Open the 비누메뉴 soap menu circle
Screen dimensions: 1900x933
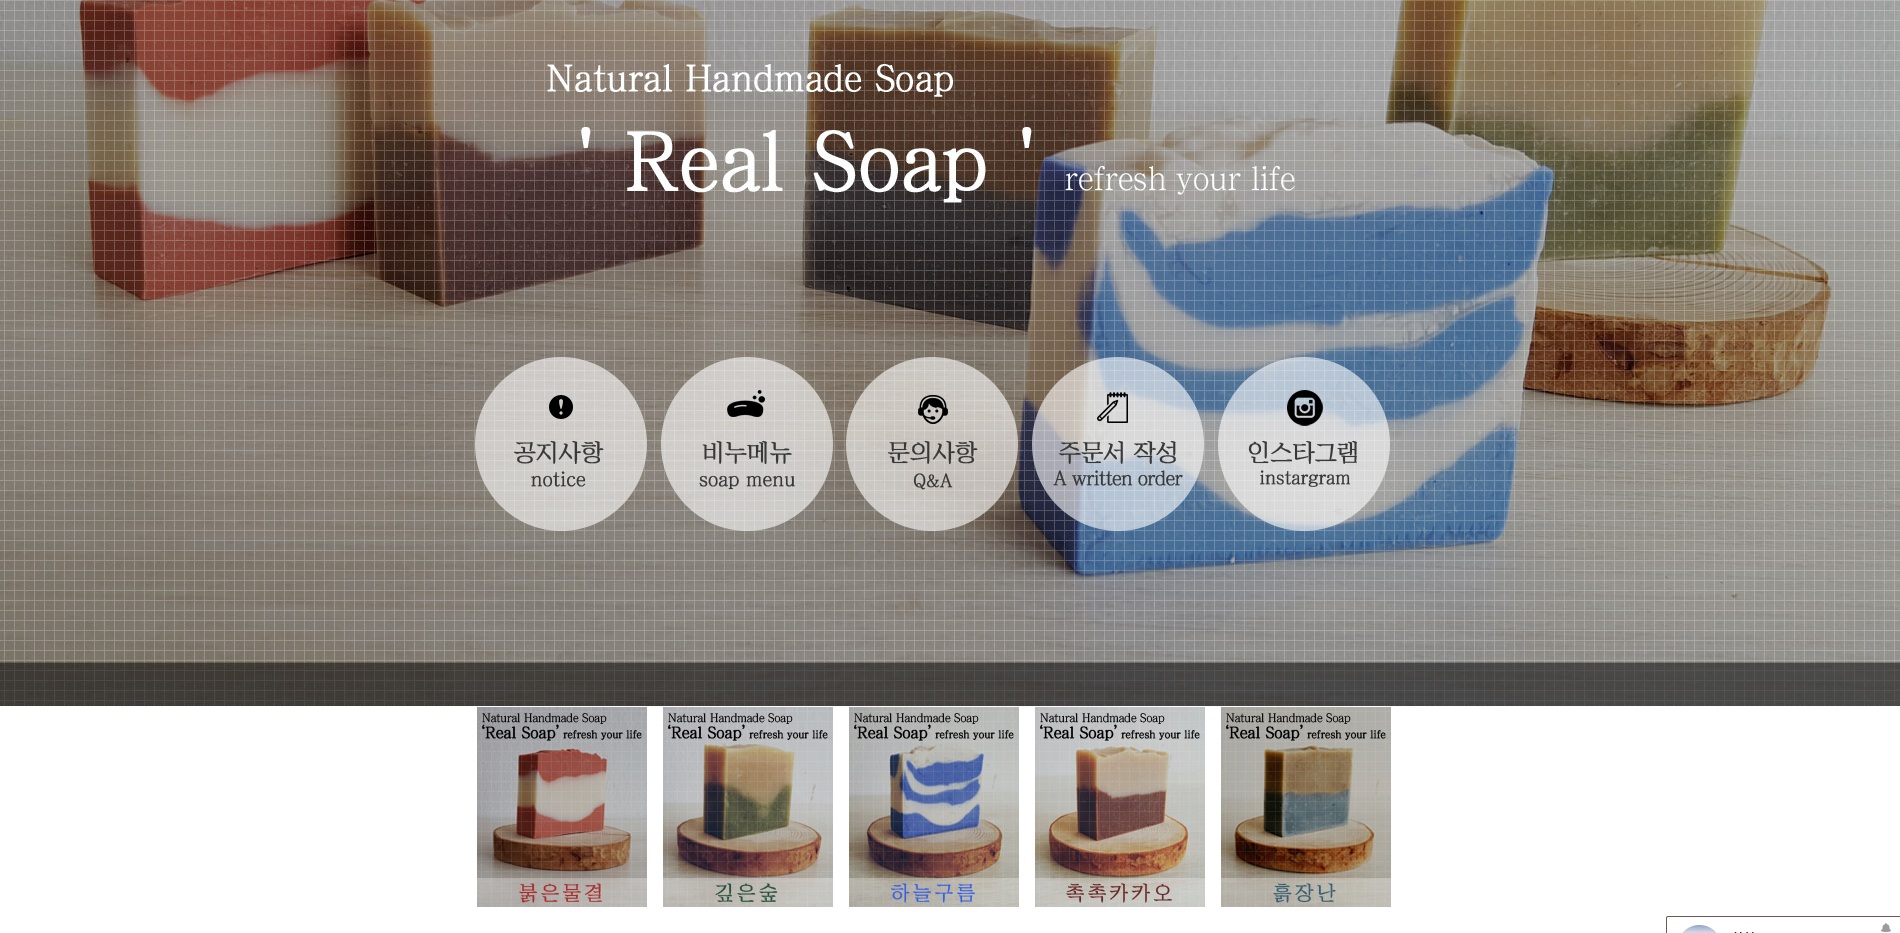pos(746,444)
